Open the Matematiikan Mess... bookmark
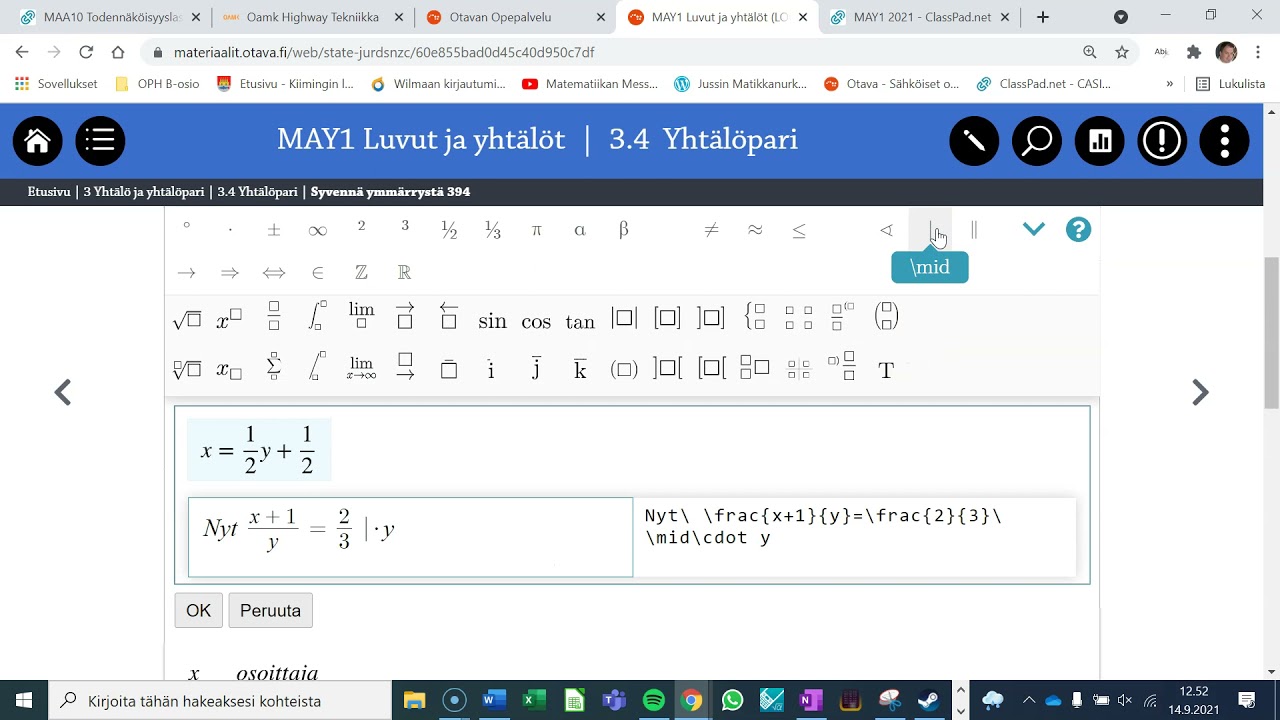 (590, 84)
